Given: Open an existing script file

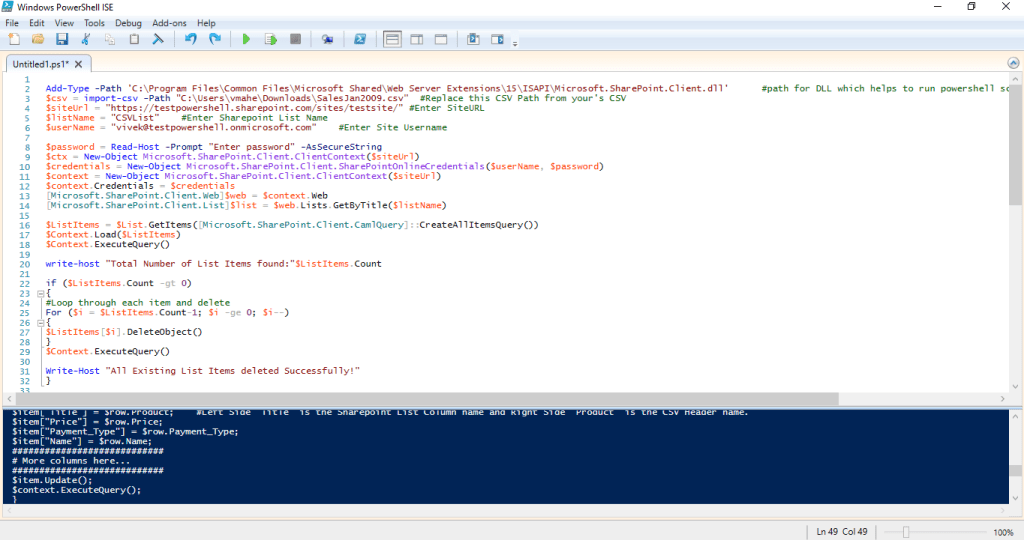Looking at the screenshot, I should coord(38,39).
